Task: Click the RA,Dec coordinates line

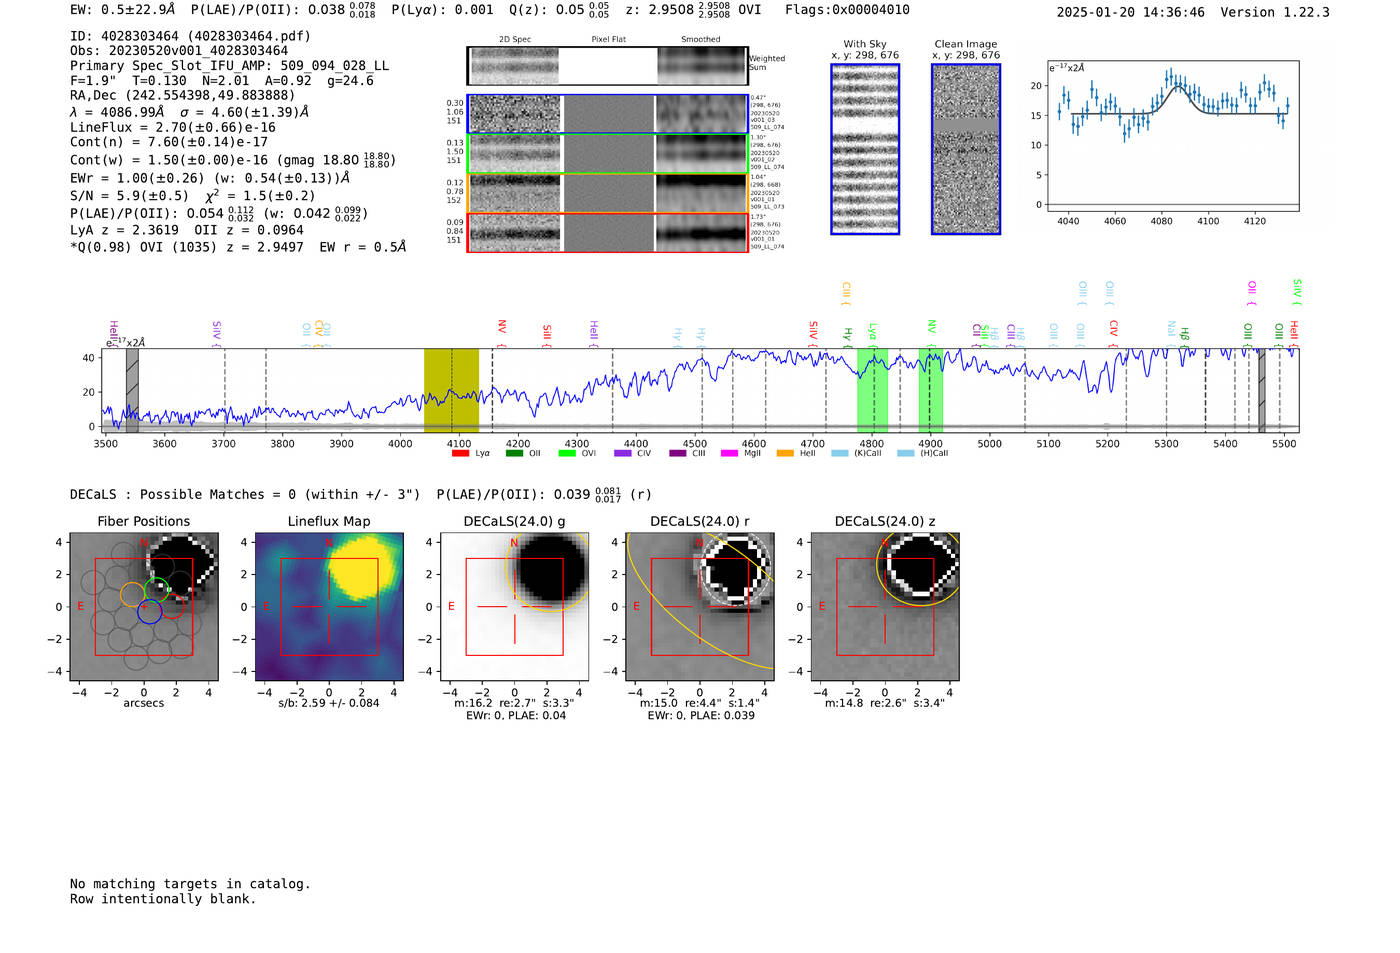Action: (182, 95)
